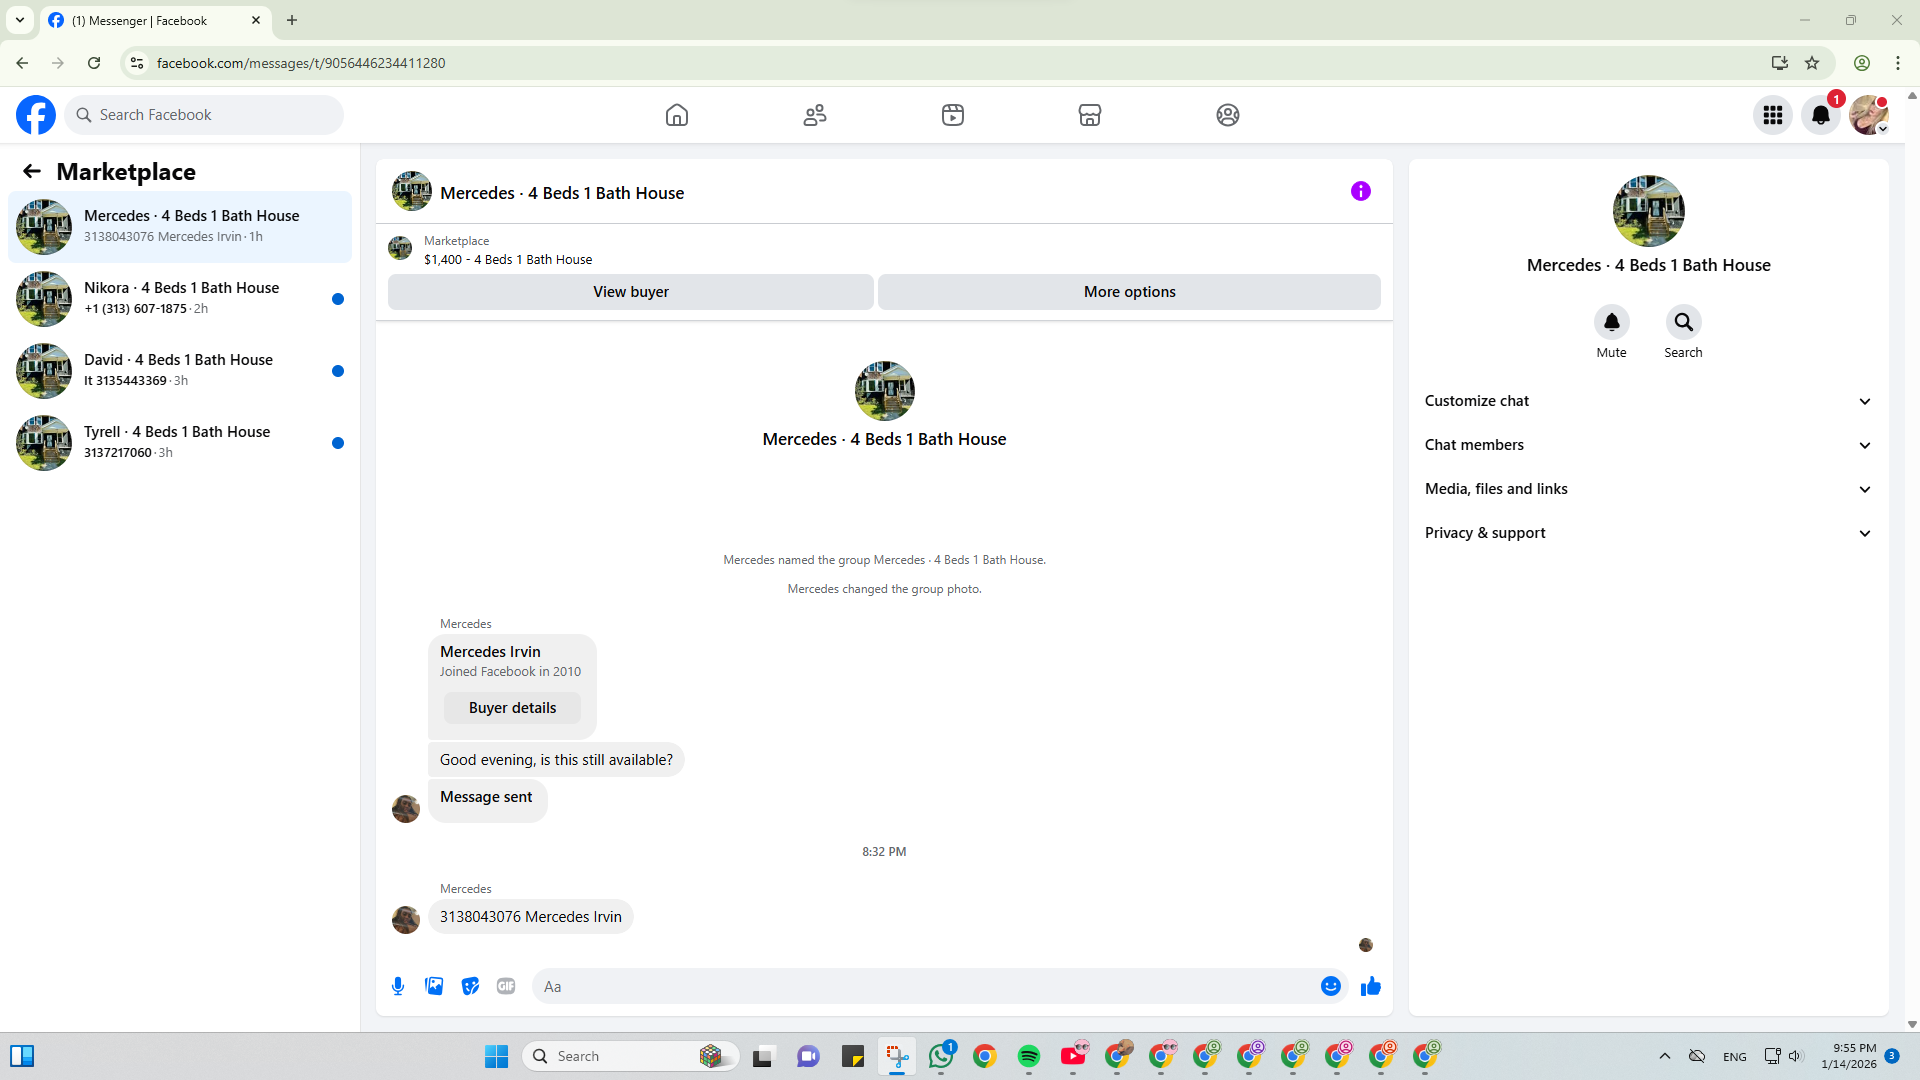The image size is (1920, 1080).
Task: Go to Marketplace tab in top navigation
Action: [x=1089, y=115]
